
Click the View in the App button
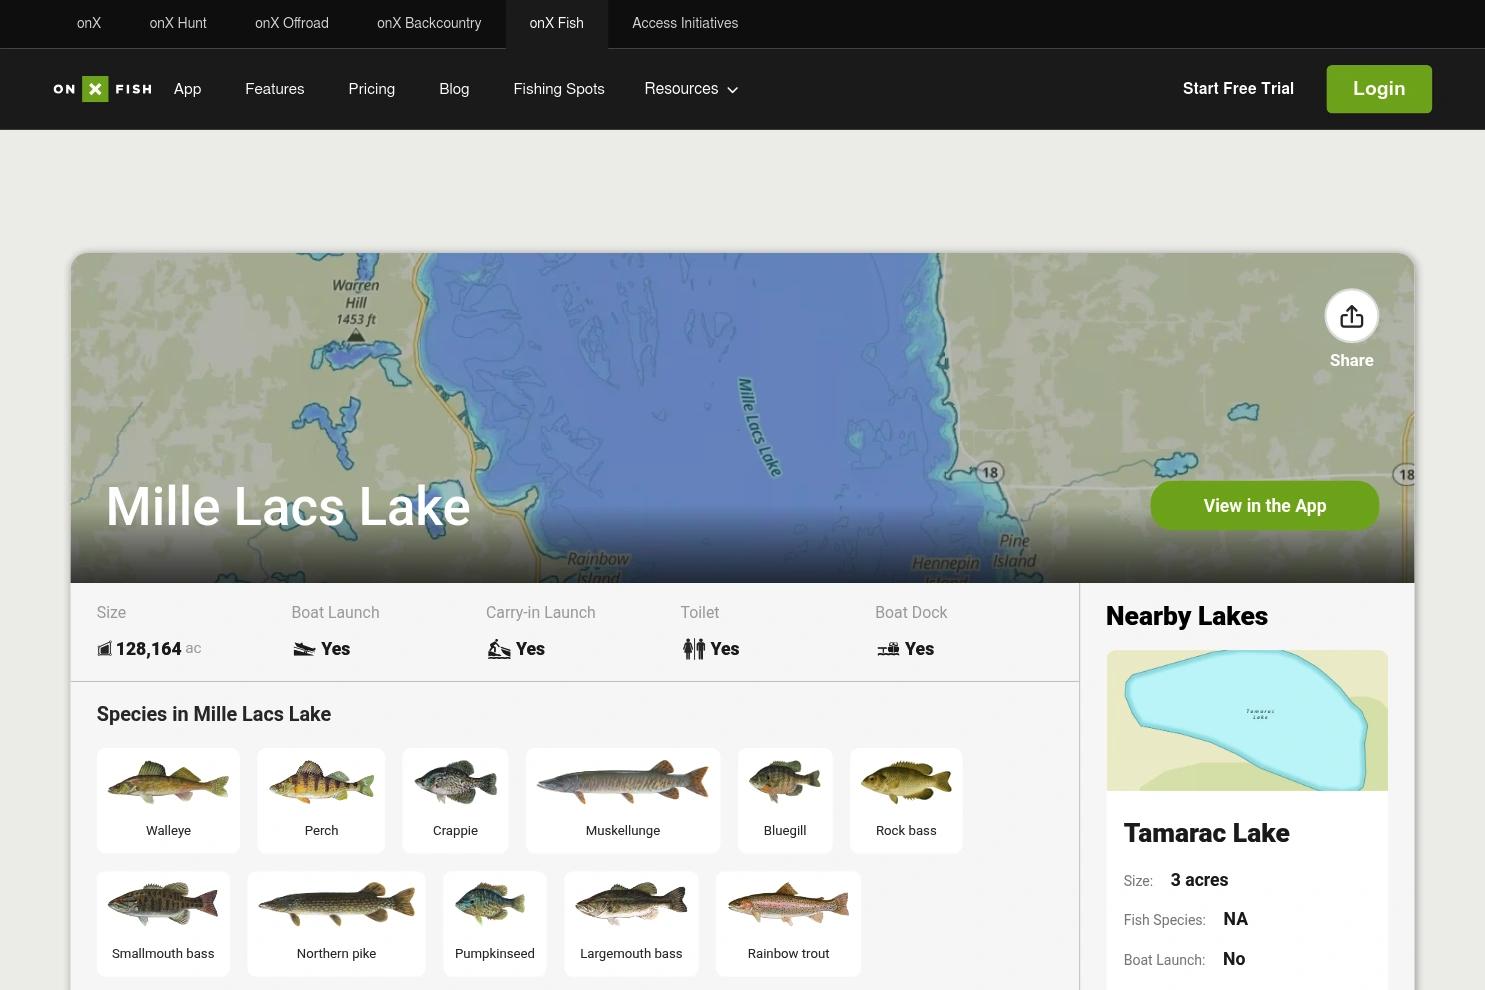coord(1265,506)
